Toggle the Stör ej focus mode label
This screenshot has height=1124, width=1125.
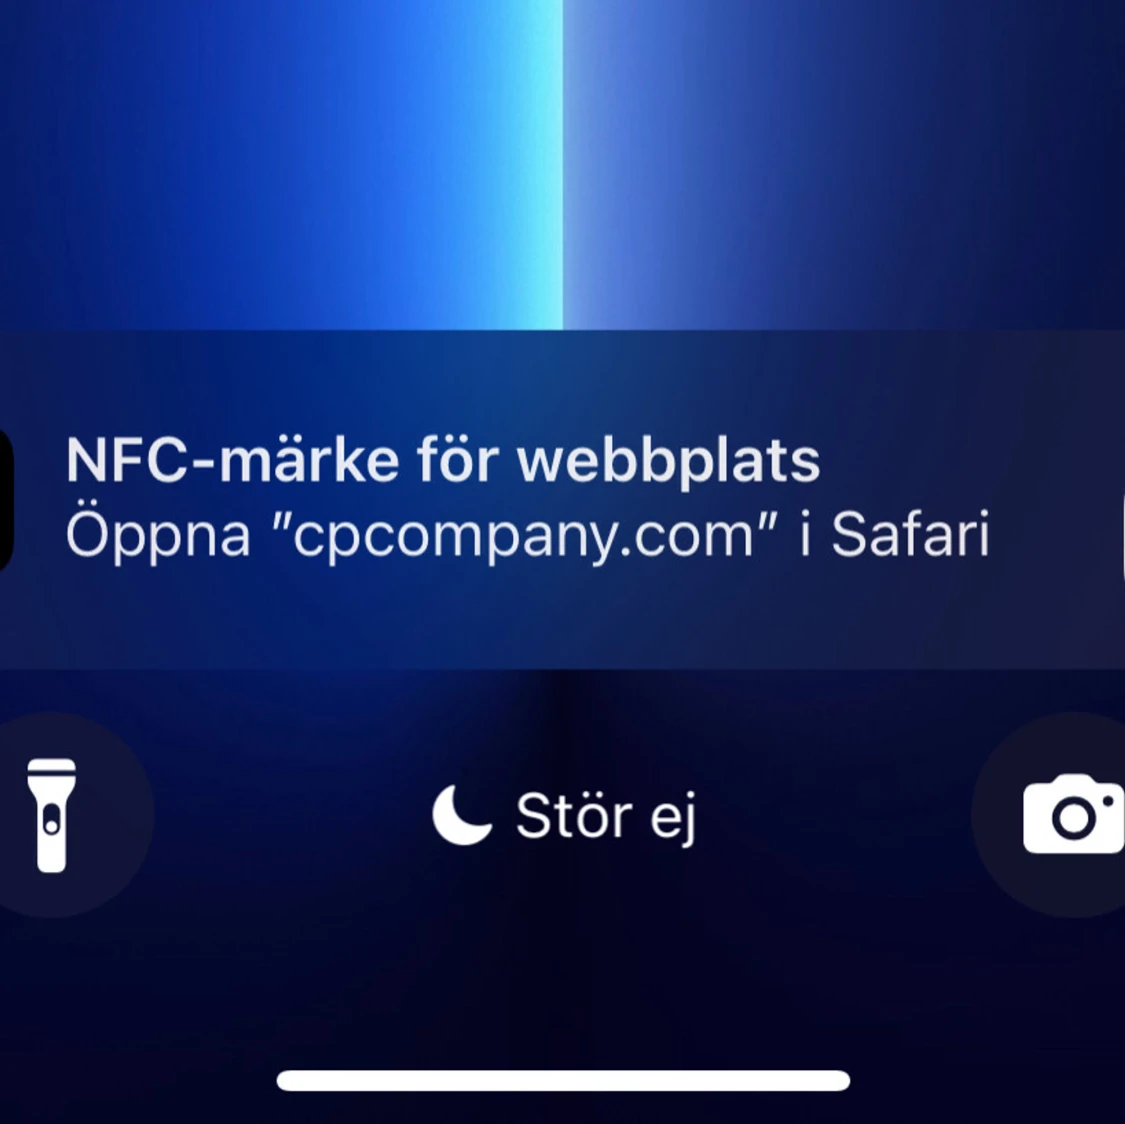[606, 817]
